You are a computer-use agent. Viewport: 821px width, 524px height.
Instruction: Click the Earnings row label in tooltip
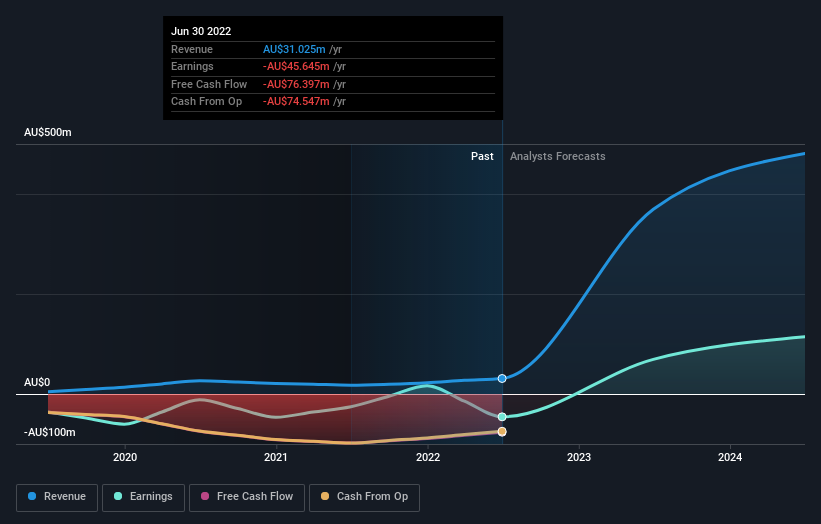point(192,66)
